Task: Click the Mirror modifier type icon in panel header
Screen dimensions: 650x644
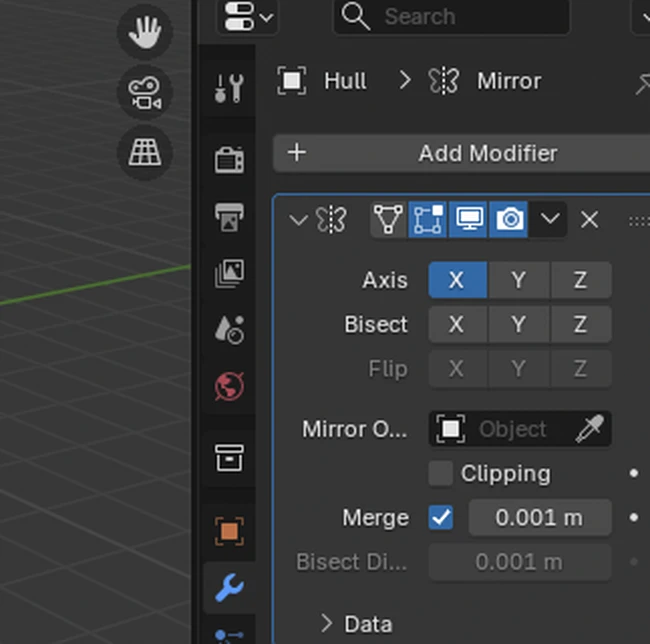Action: [331, 219]
